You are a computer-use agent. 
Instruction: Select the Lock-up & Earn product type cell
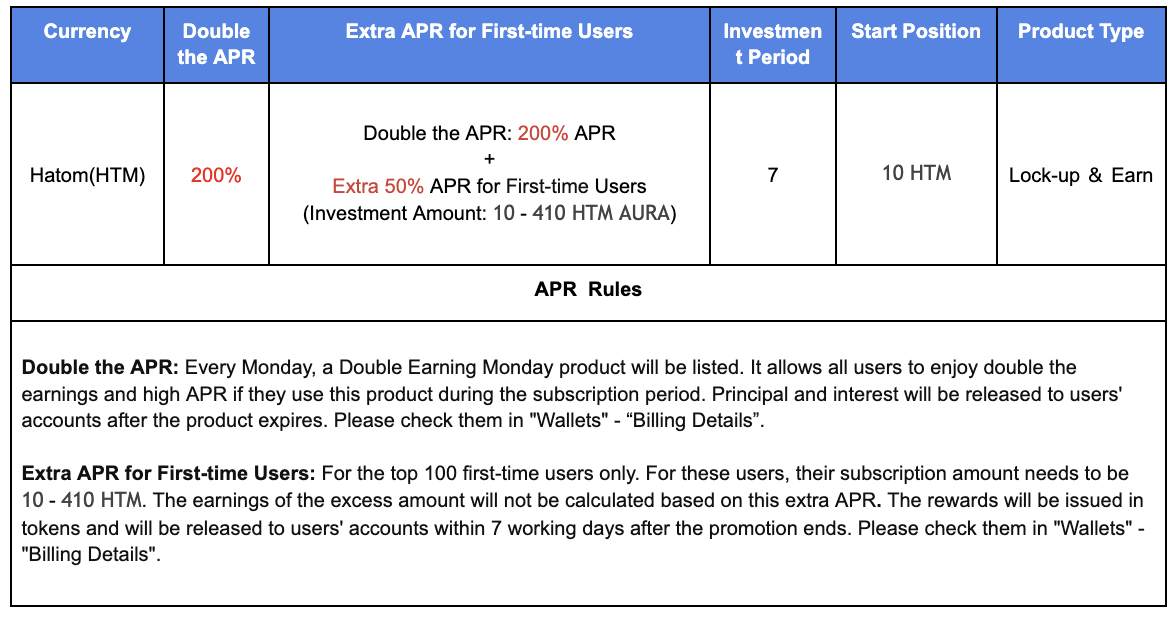1080,176
